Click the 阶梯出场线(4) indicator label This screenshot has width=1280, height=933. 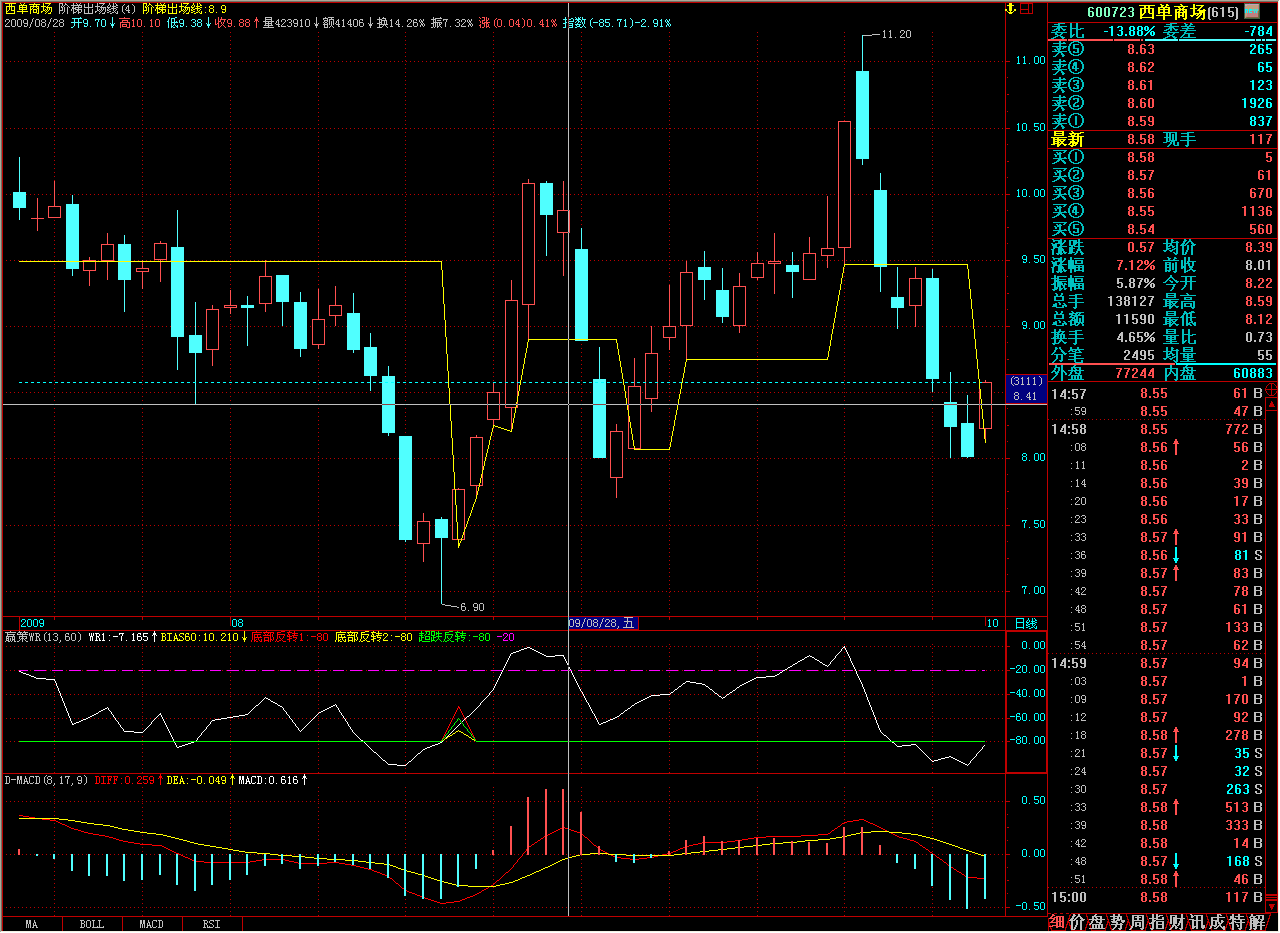click(x=98, y=8)
